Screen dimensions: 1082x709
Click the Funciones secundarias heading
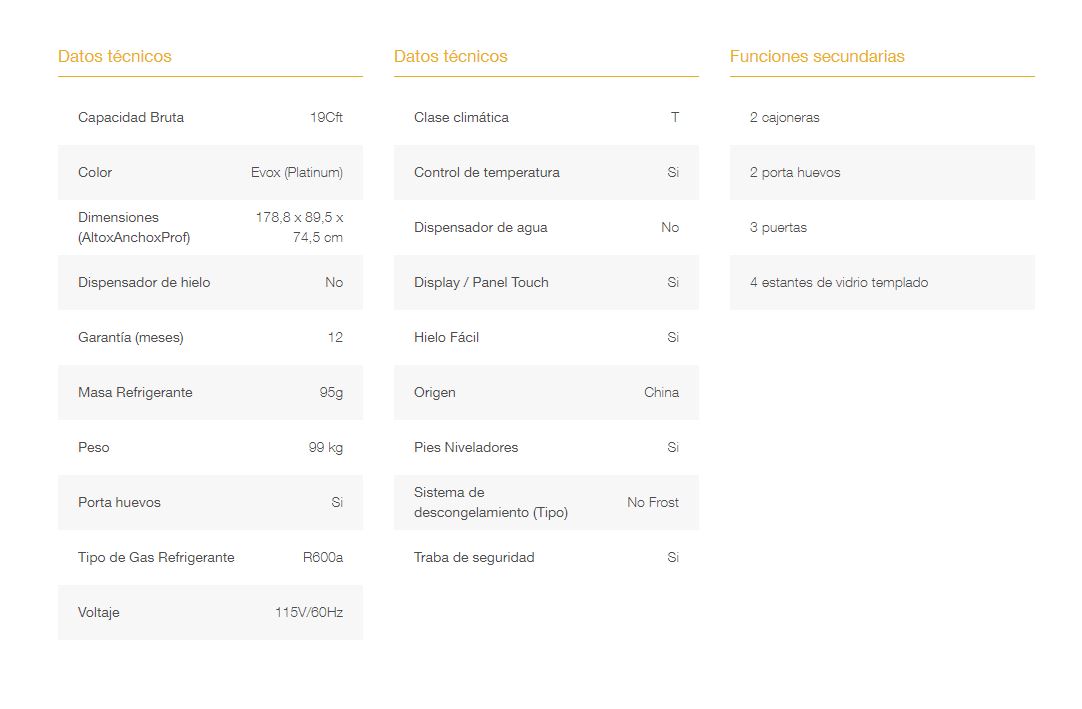point(817,57)
